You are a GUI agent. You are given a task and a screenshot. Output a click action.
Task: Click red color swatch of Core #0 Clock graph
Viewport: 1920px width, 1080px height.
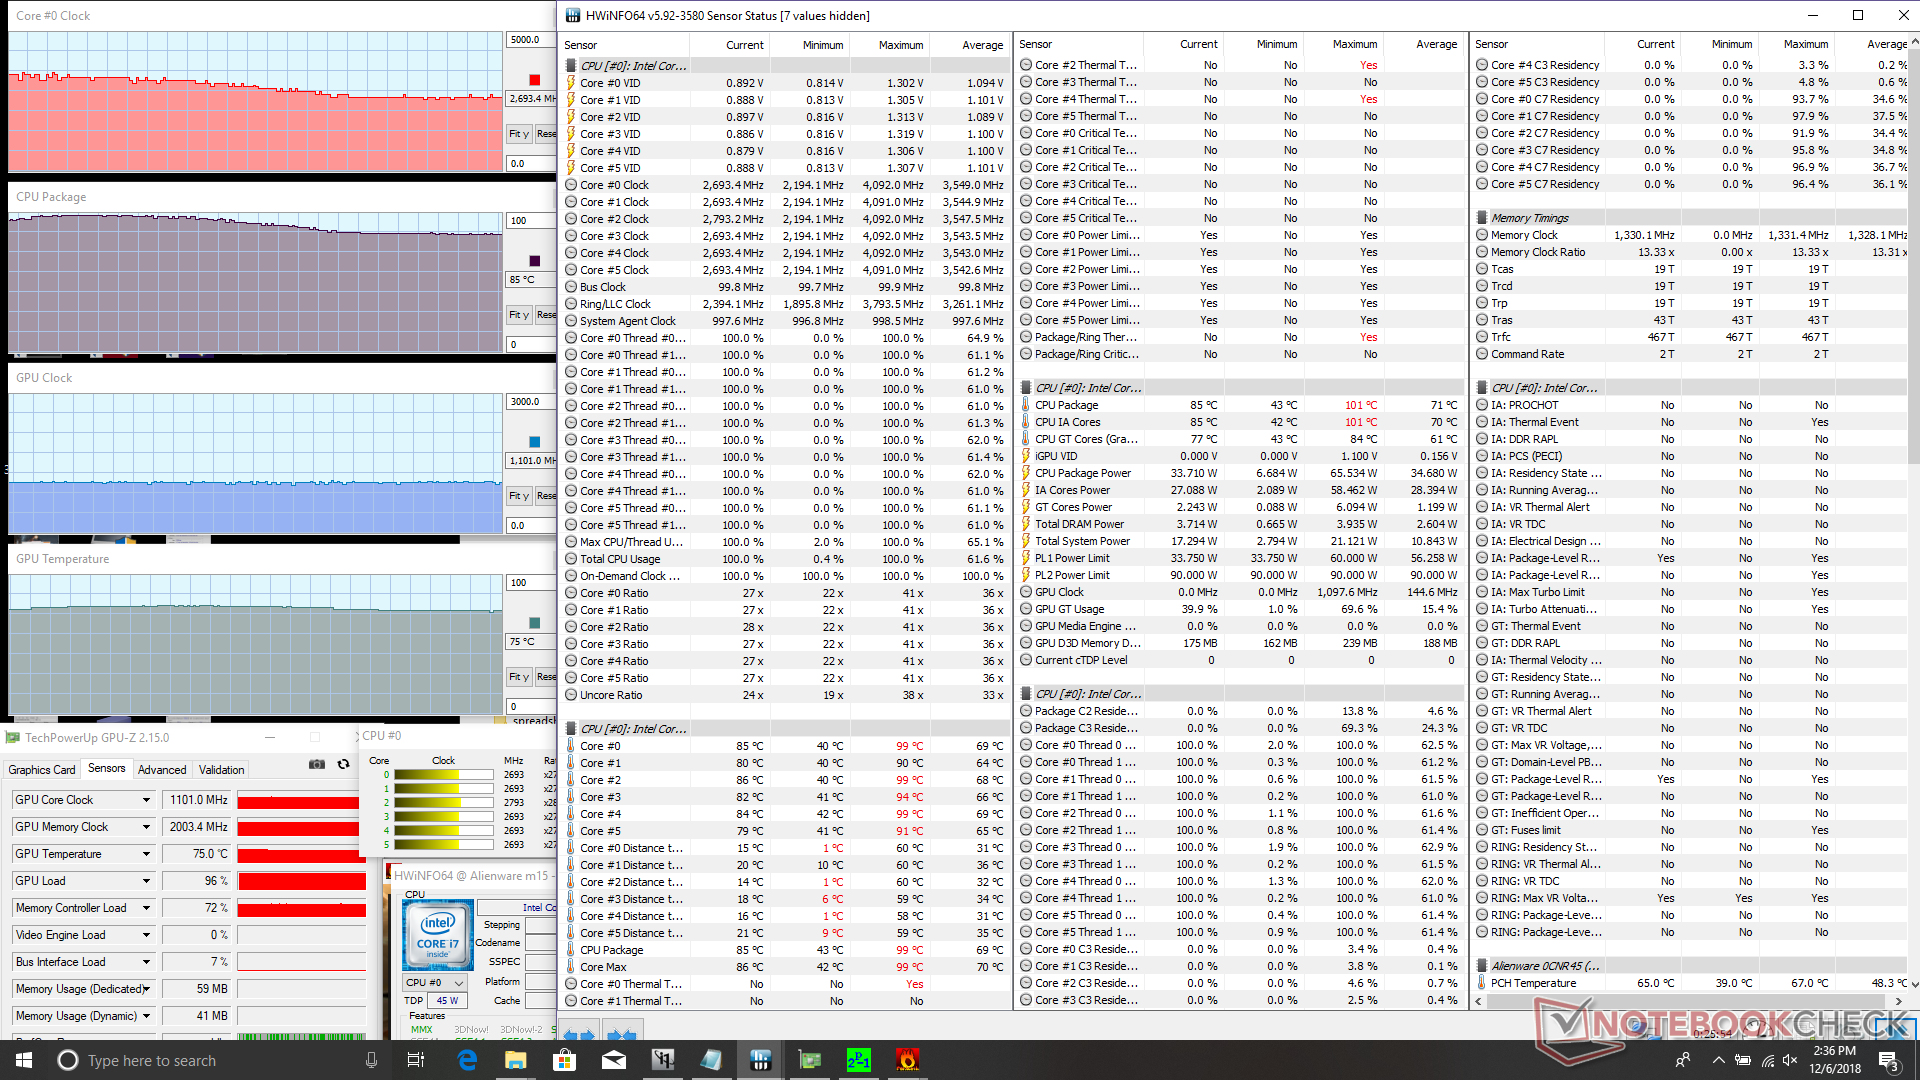point(534,80)
